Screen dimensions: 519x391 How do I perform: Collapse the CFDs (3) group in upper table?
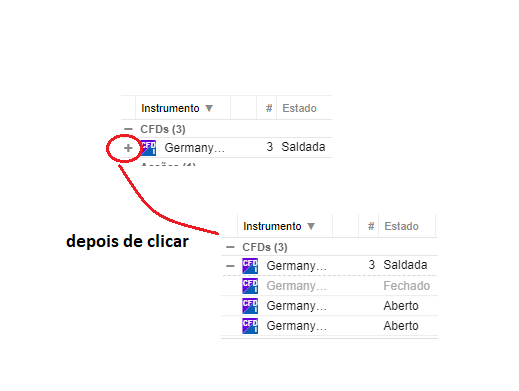point(128,129)
